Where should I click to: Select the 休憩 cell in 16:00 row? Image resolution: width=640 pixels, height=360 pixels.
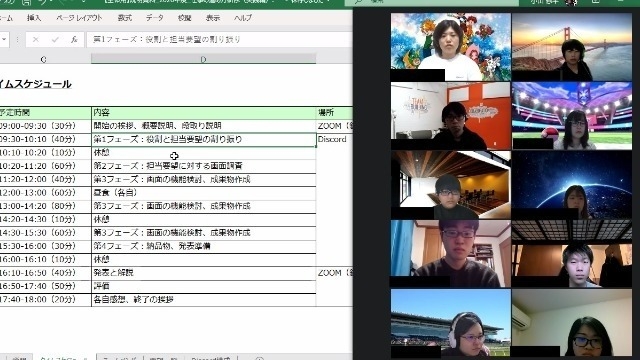point(204,259)
